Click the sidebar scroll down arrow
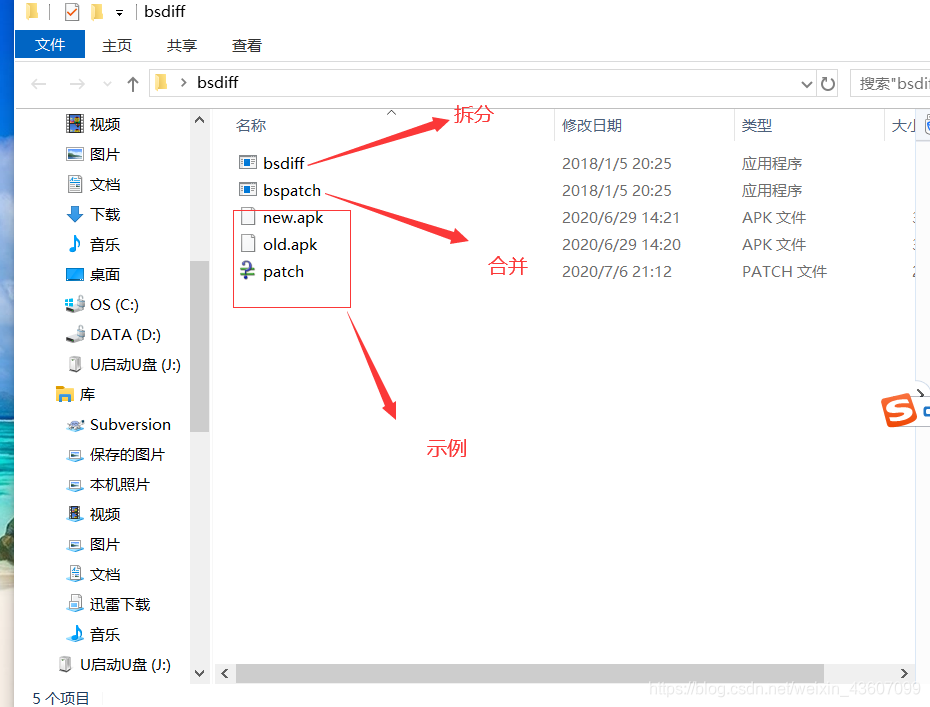The height and width of the screenshot is (707, 930). [x=200, y=673]
